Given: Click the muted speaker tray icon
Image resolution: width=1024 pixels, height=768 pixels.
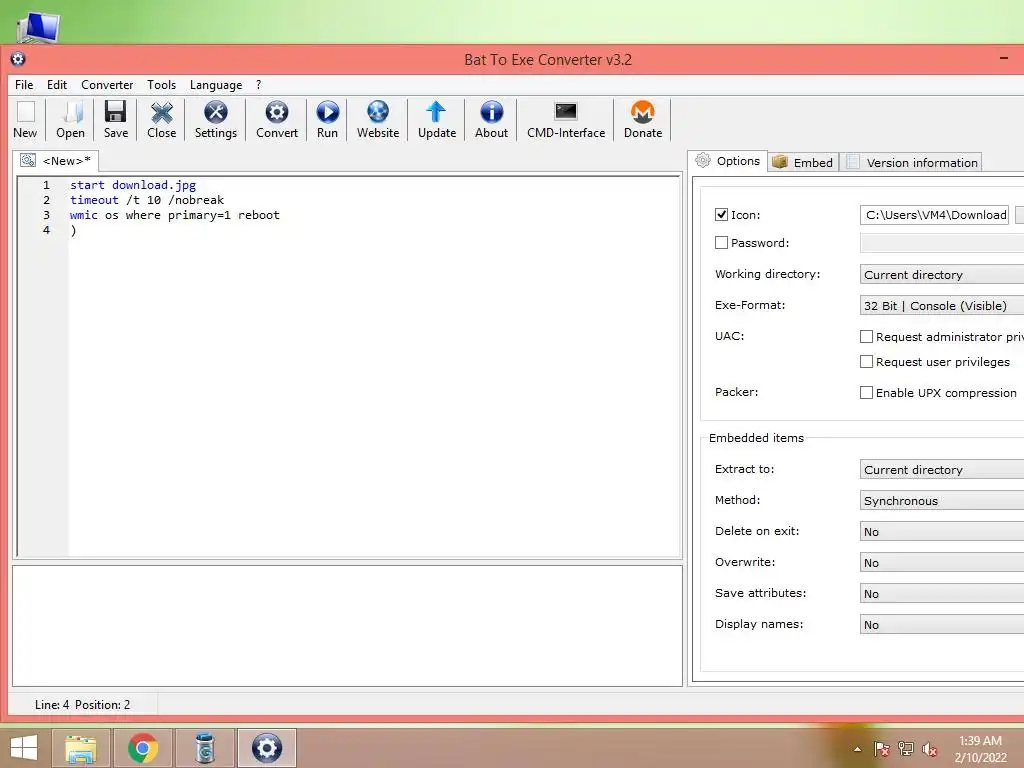Looking at the screenshot, I should 930,749.
